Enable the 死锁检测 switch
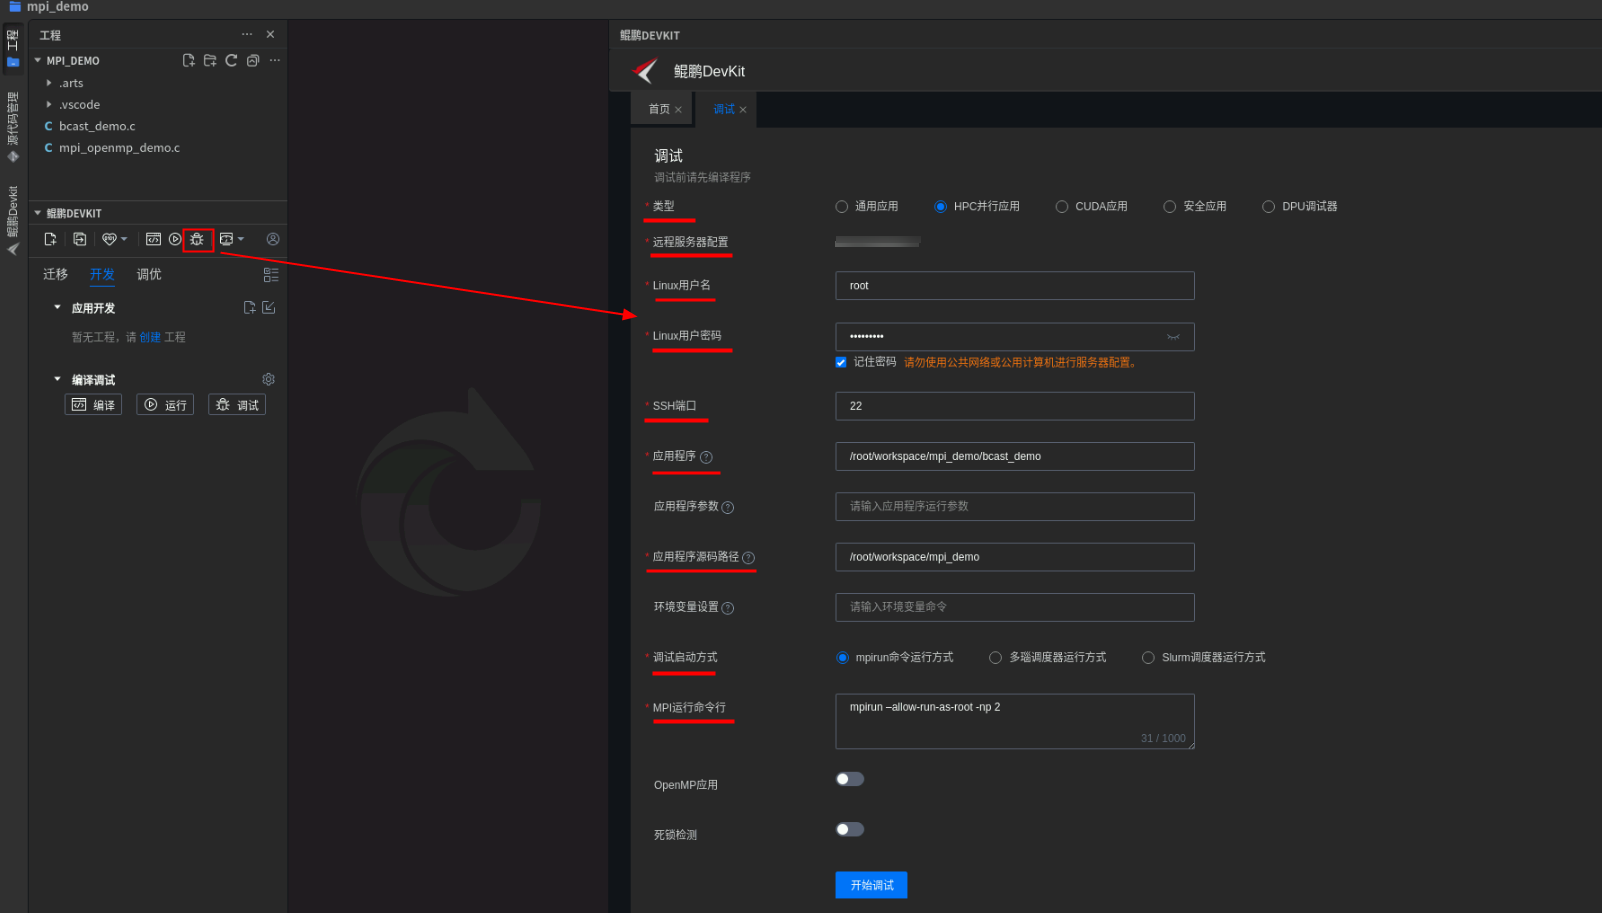This screenshot has height=913, width=1602. tap(850, 829)
